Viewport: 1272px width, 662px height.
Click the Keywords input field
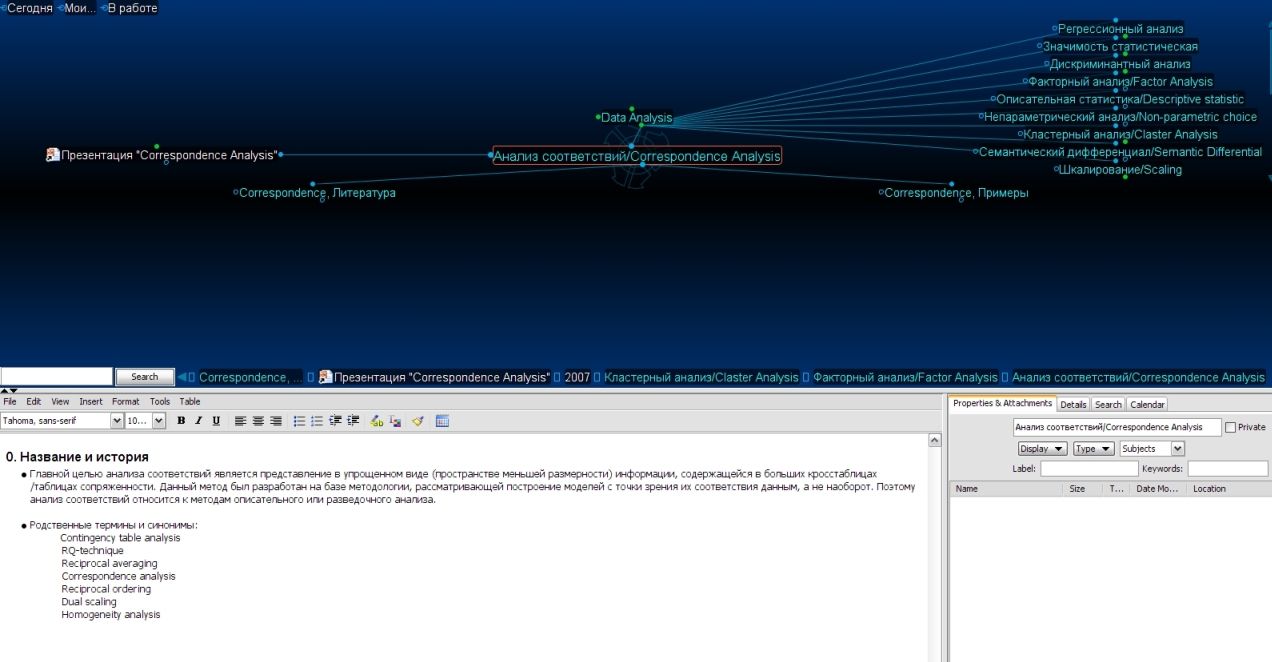click(x=1228, y=468)
